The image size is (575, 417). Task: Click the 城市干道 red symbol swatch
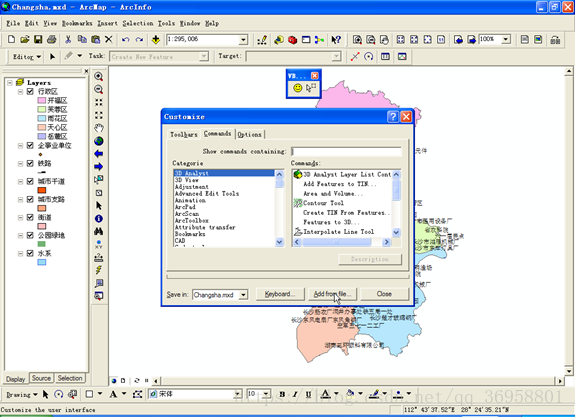42,190
